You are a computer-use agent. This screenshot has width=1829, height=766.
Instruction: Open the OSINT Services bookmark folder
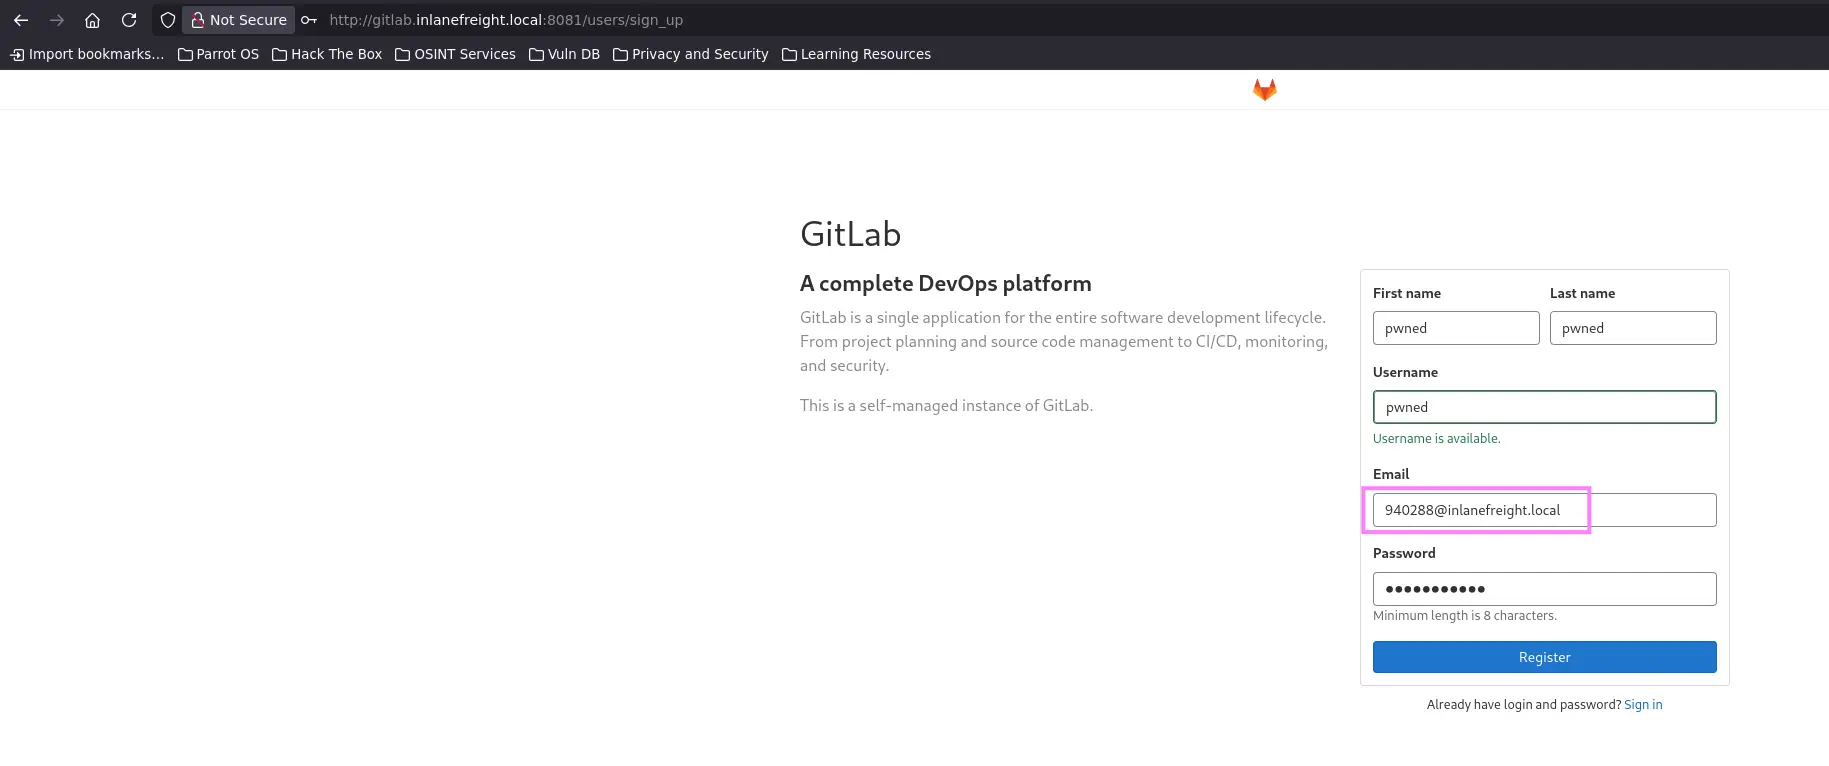tap(455, 54)
